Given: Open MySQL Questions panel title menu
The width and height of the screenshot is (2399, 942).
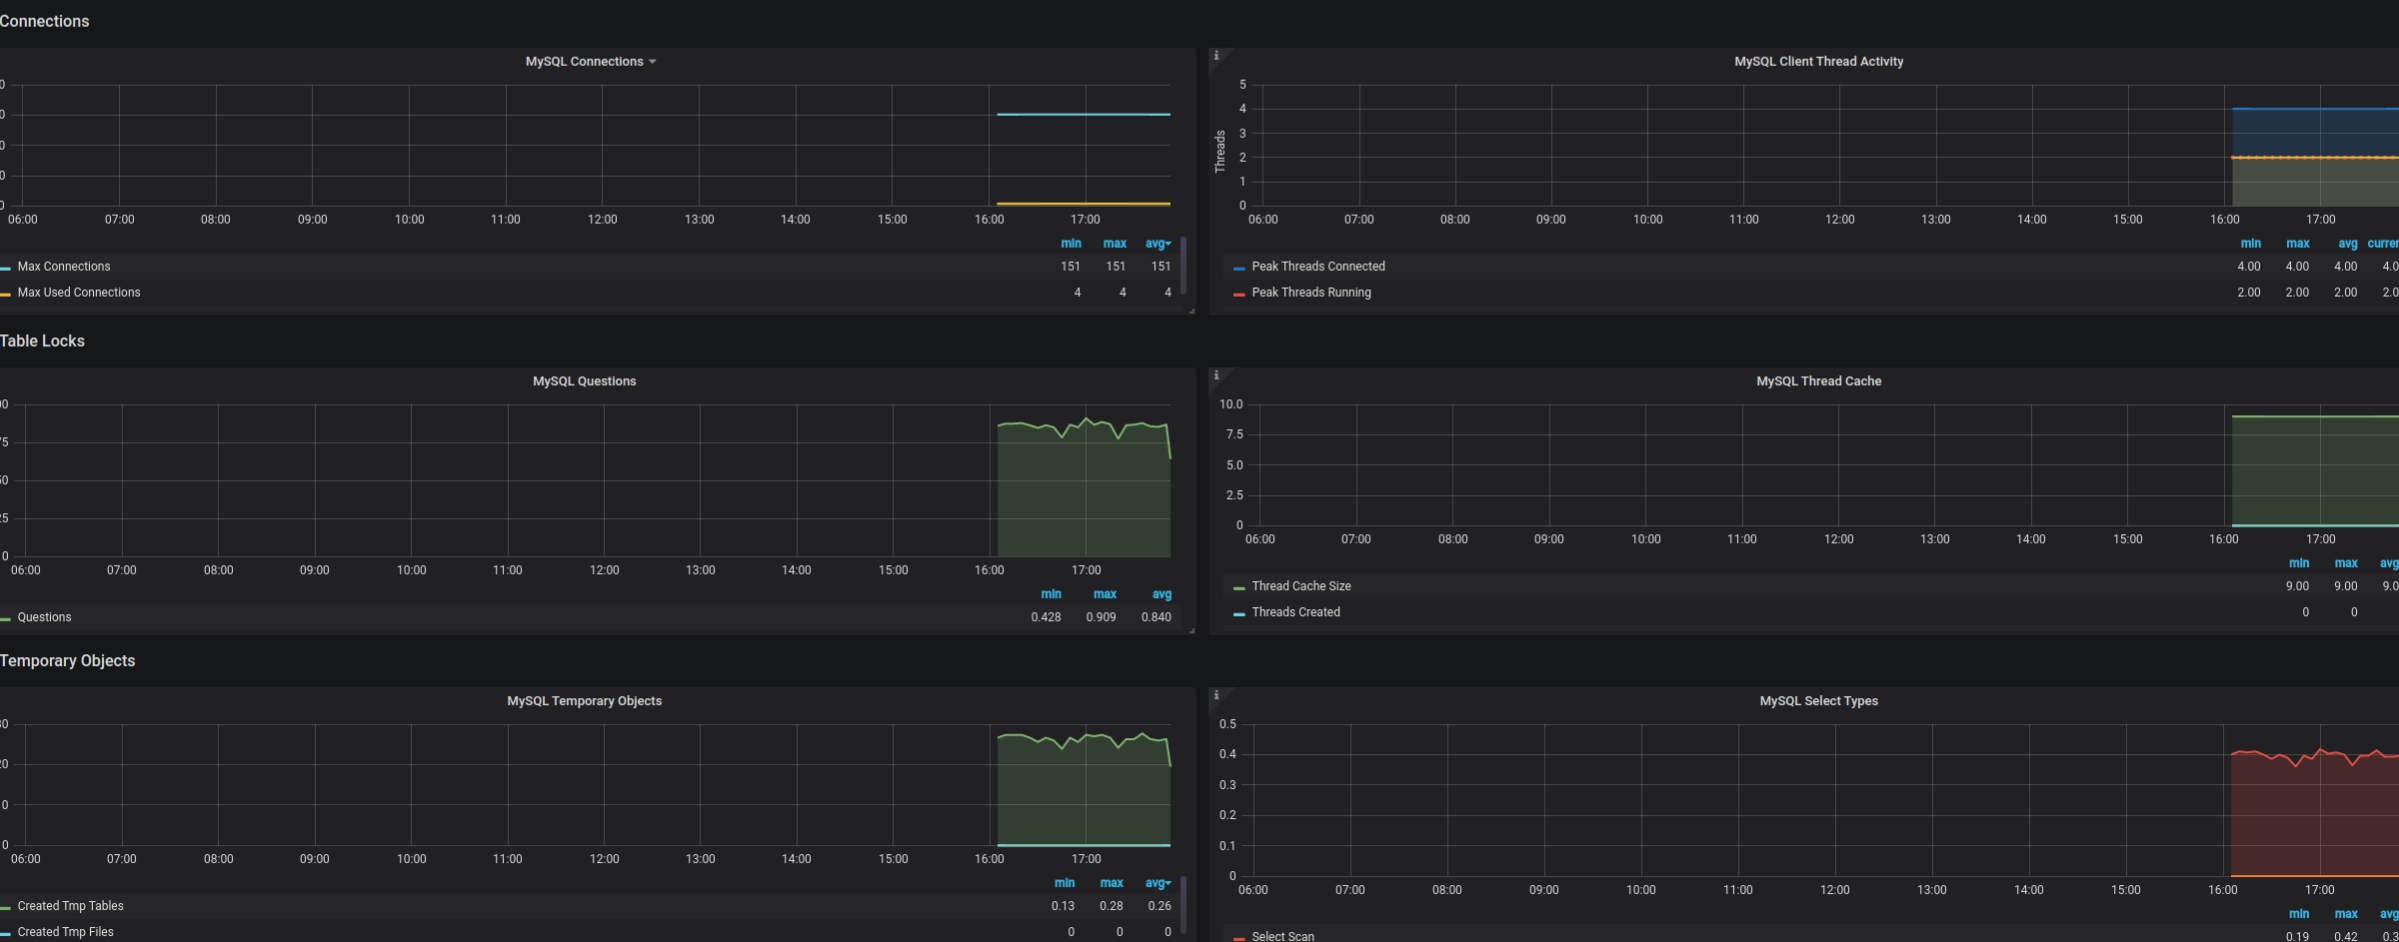Looking at the screenshot, I should click(584, 382).
